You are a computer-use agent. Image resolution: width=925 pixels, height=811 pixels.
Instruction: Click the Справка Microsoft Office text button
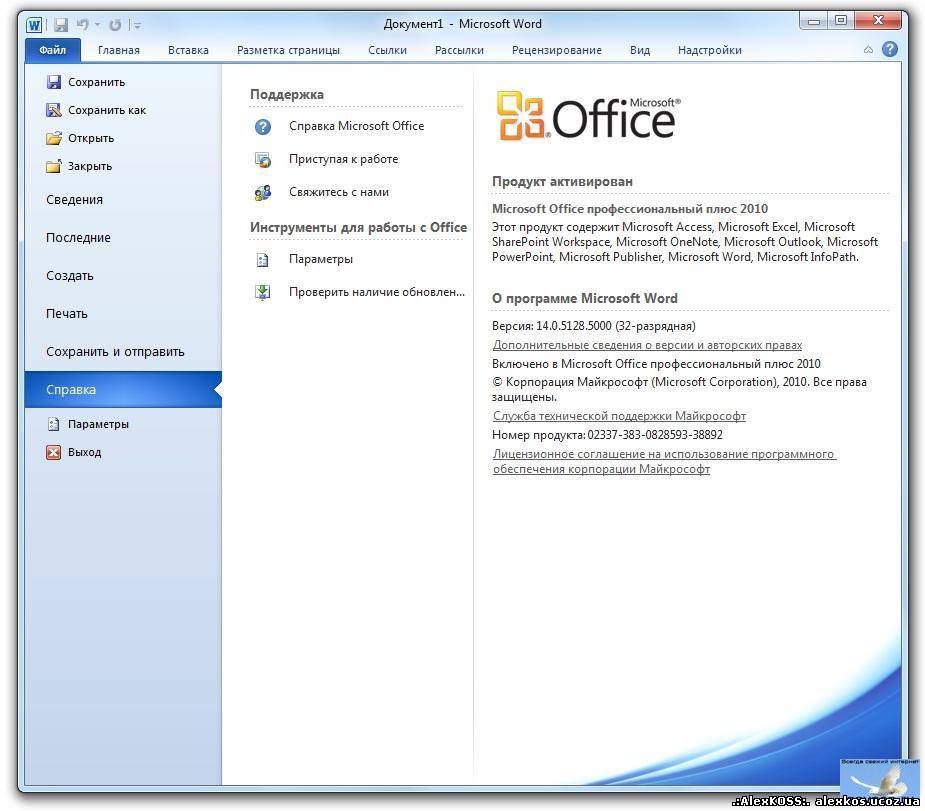tap(356, 126)
